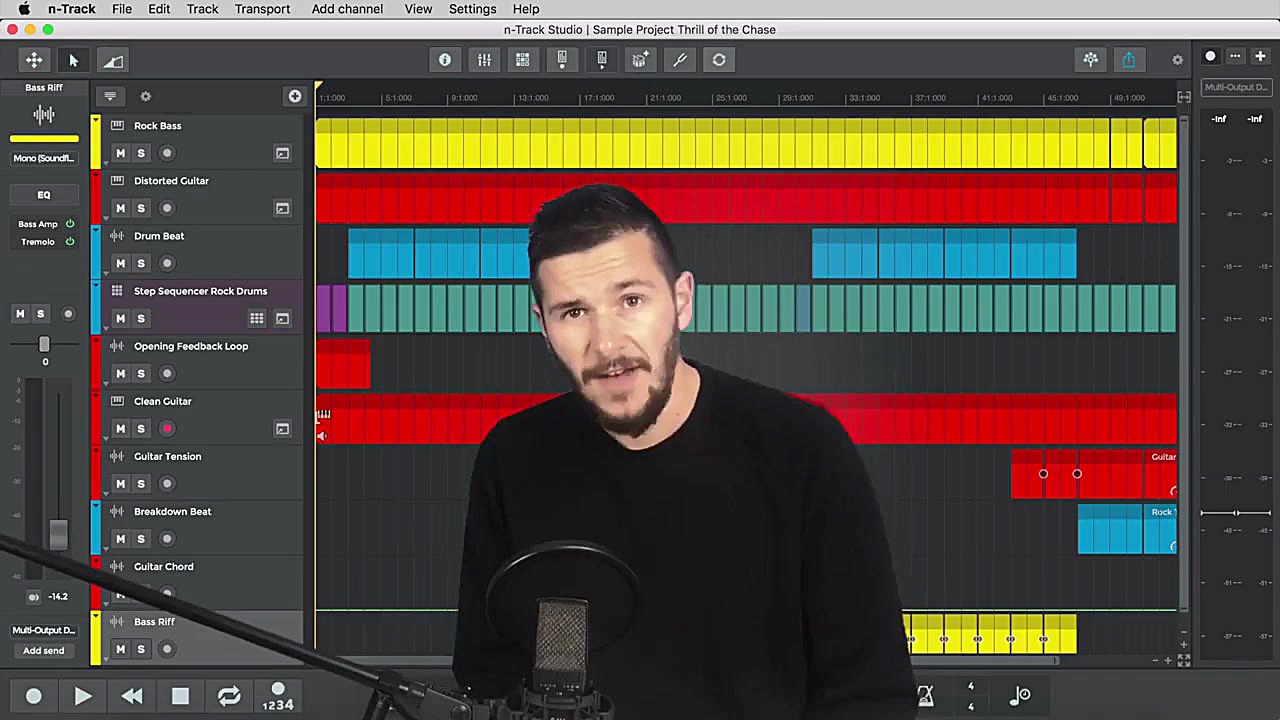Screen dimensions: 1280x720
Task: Click the metronome icon in transport bar
Action: (925, 694)
